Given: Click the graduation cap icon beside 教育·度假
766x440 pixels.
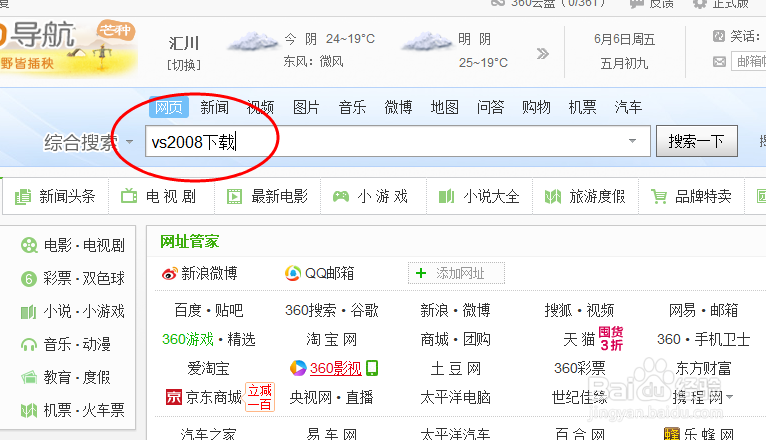Looking at the screenshot, I should (x=29, y=377).
